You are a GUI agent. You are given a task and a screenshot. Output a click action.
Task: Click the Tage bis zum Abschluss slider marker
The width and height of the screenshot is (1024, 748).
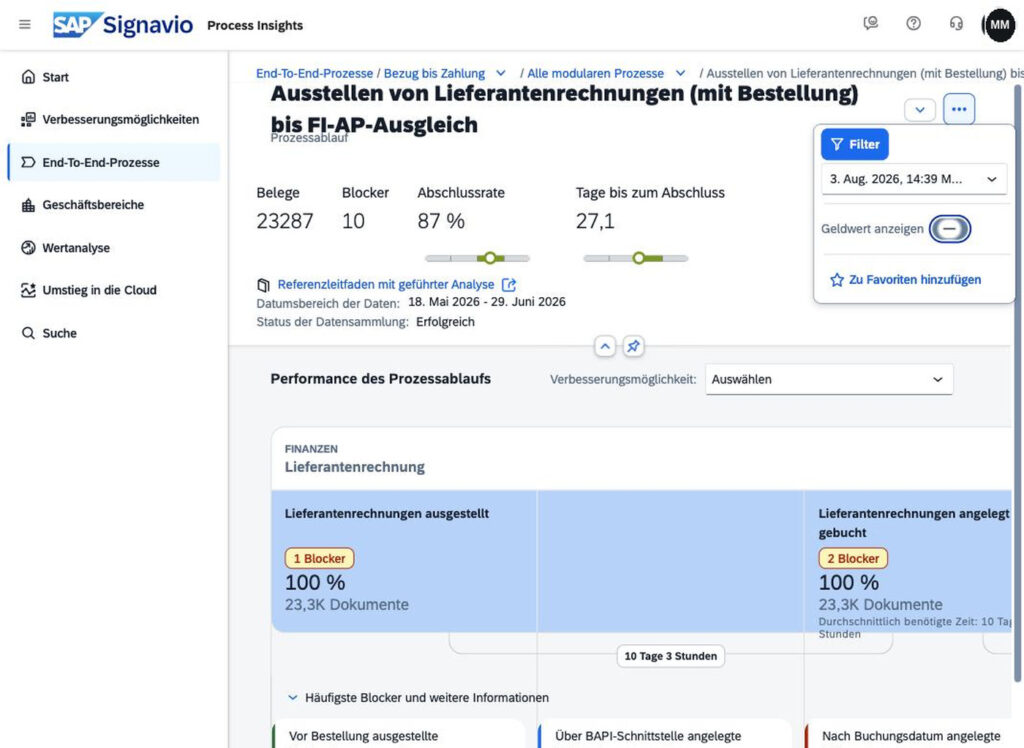point(639,258)
